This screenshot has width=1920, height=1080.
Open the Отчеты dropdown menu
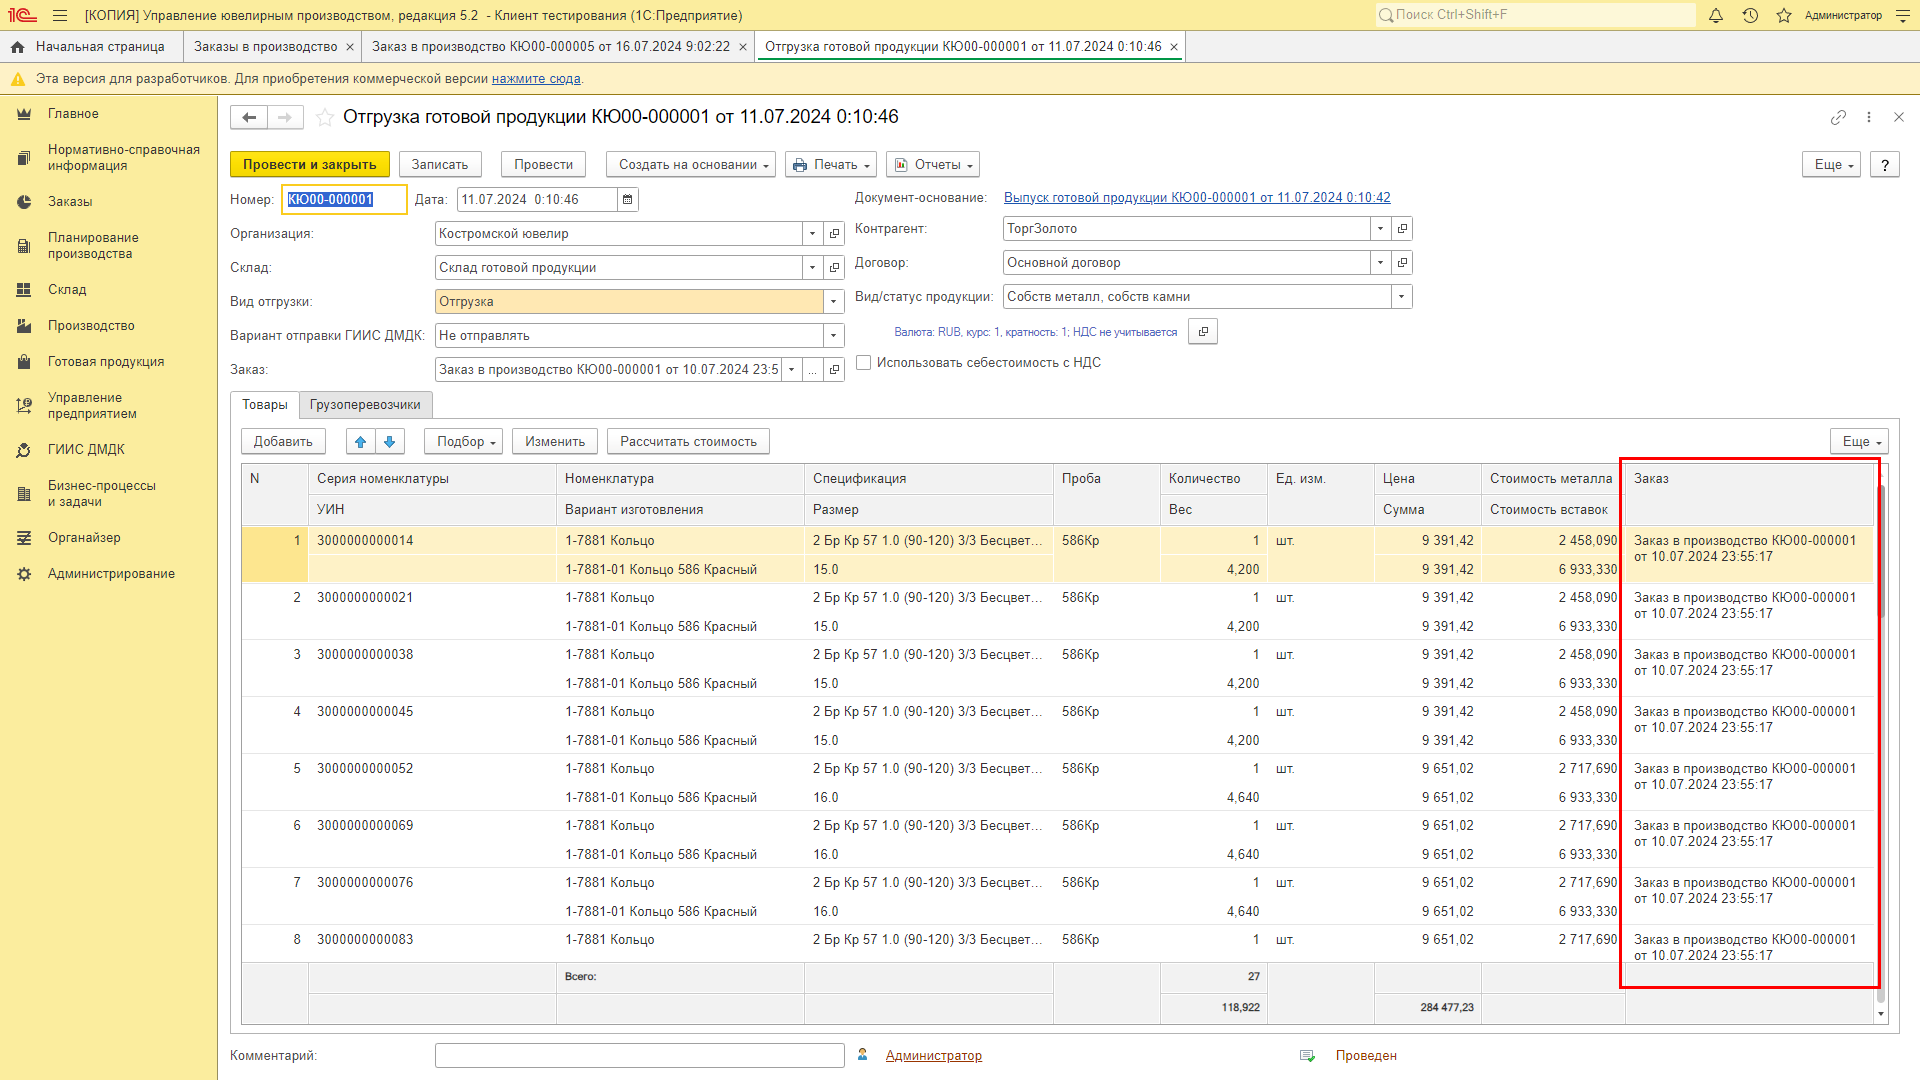click(933, 165)
